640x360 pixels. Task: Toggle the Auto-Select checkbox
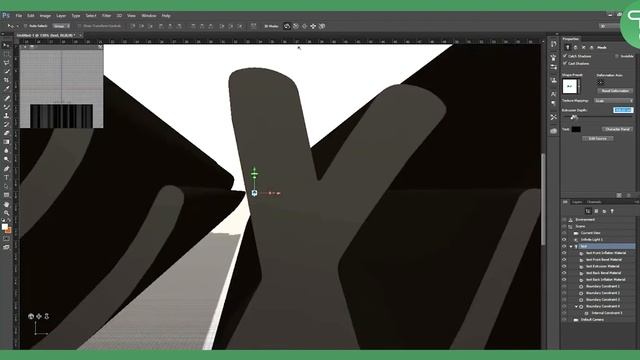(25, 26)
